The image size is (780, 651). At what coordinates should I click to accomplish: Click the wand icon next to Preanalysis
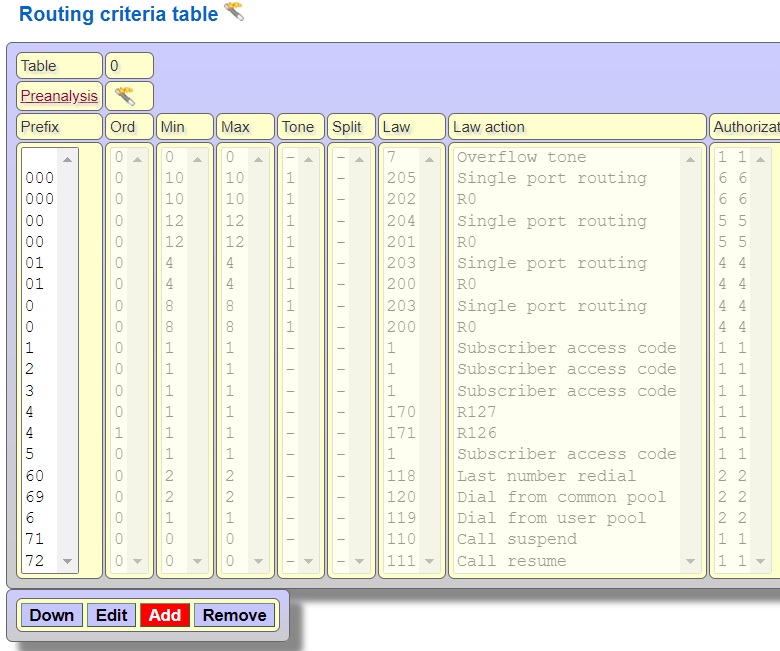point(125,96)
